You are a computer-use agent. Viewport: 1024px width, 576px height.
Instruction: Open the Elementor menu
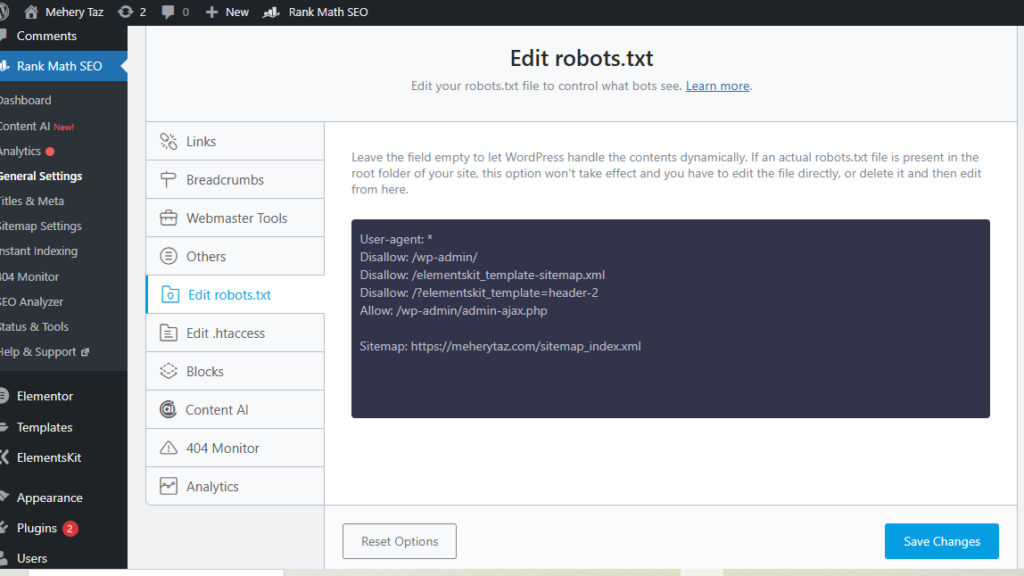pyautogui.click(x=45, y=396)
